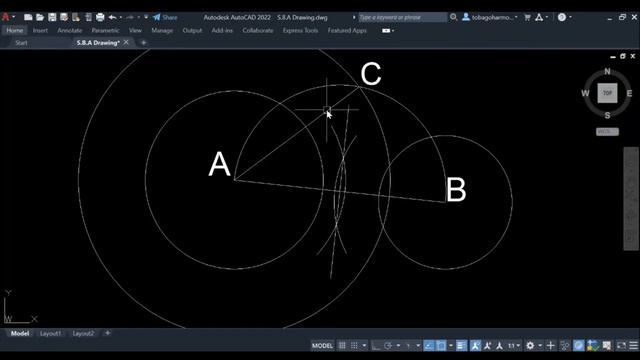Viewport: 640px width, 360px height.
Task: Click the Autodesk A360 triangle icon
Action: coord(539,17)
